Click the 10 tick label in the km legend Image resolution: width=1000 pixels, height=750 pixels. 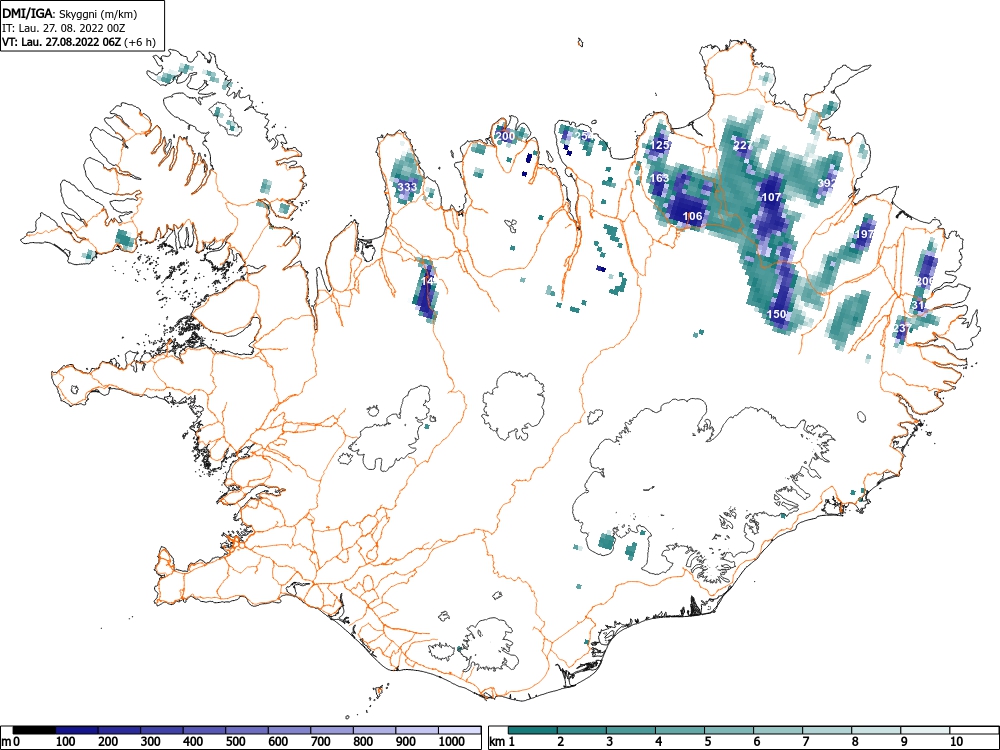coord(956,741)
